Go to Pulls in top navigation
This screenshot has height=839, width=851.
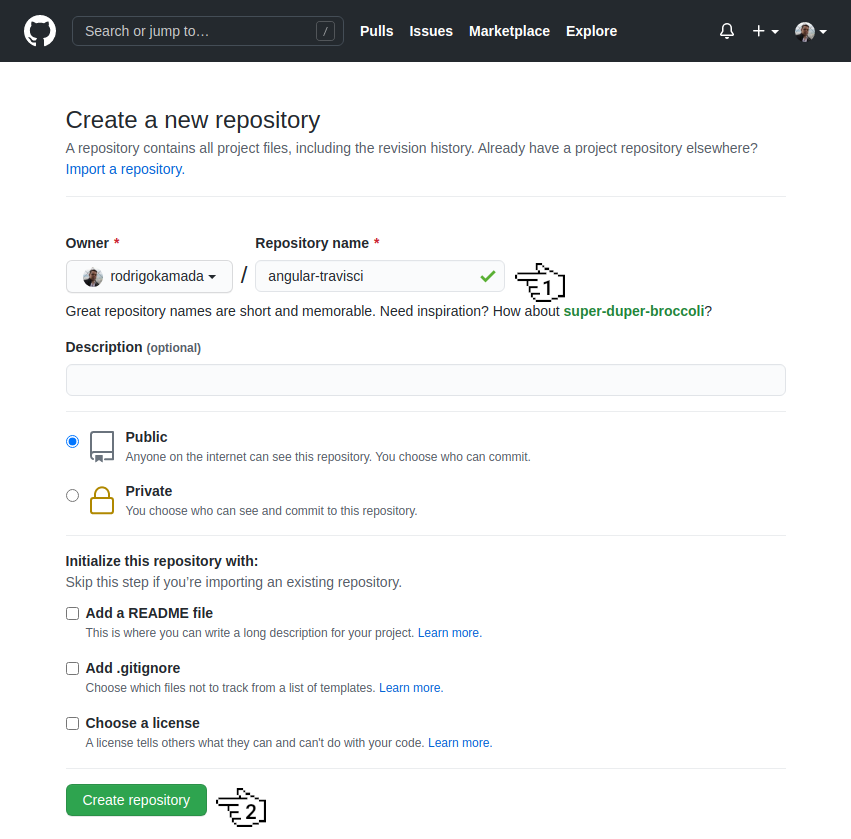pyautogui.click(x=376, y=31)
